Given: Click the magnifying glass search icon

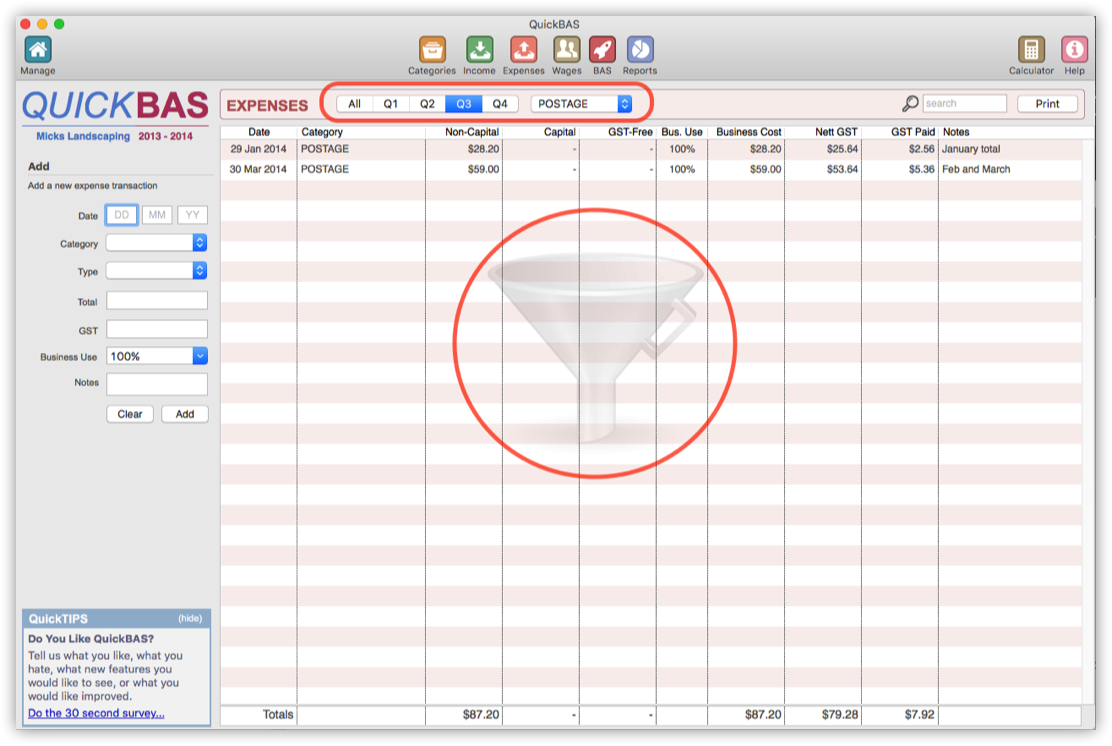Looking at the screenshot, I should tap(910, 103).
